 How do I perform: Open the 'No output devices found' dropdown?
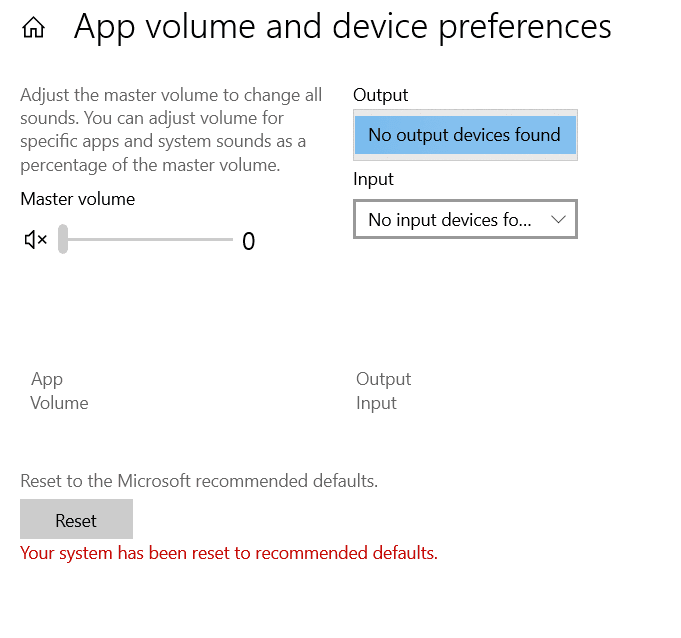click(465, 135)
